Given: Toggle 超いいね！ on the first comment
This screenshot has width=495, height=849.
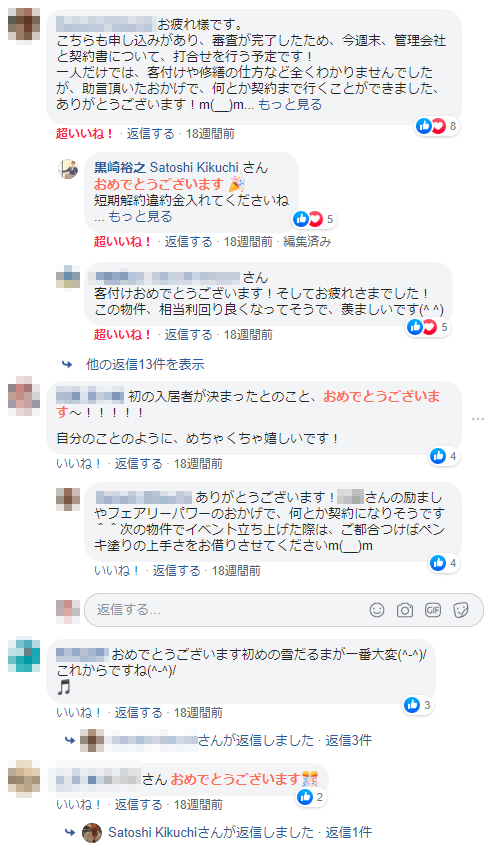Looking at the screenshot, I should pos(85,134).
